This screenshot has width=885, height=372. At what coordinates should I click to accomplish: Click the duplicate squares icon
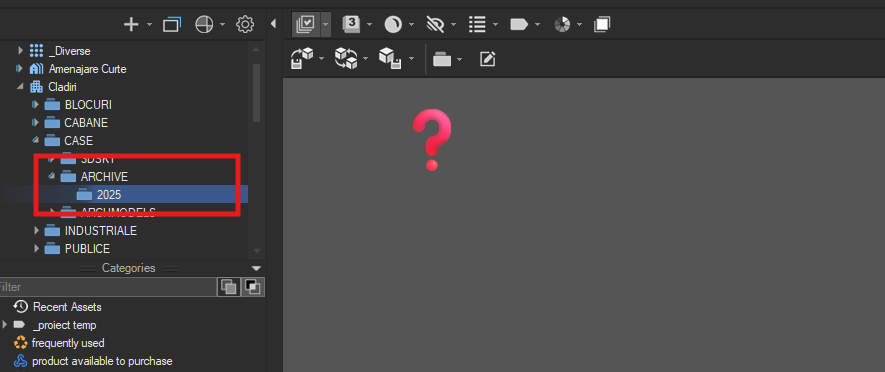(602, 24)
